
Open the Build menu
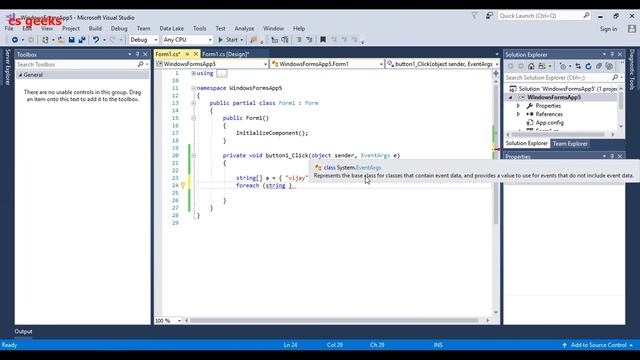pos(95,29)
